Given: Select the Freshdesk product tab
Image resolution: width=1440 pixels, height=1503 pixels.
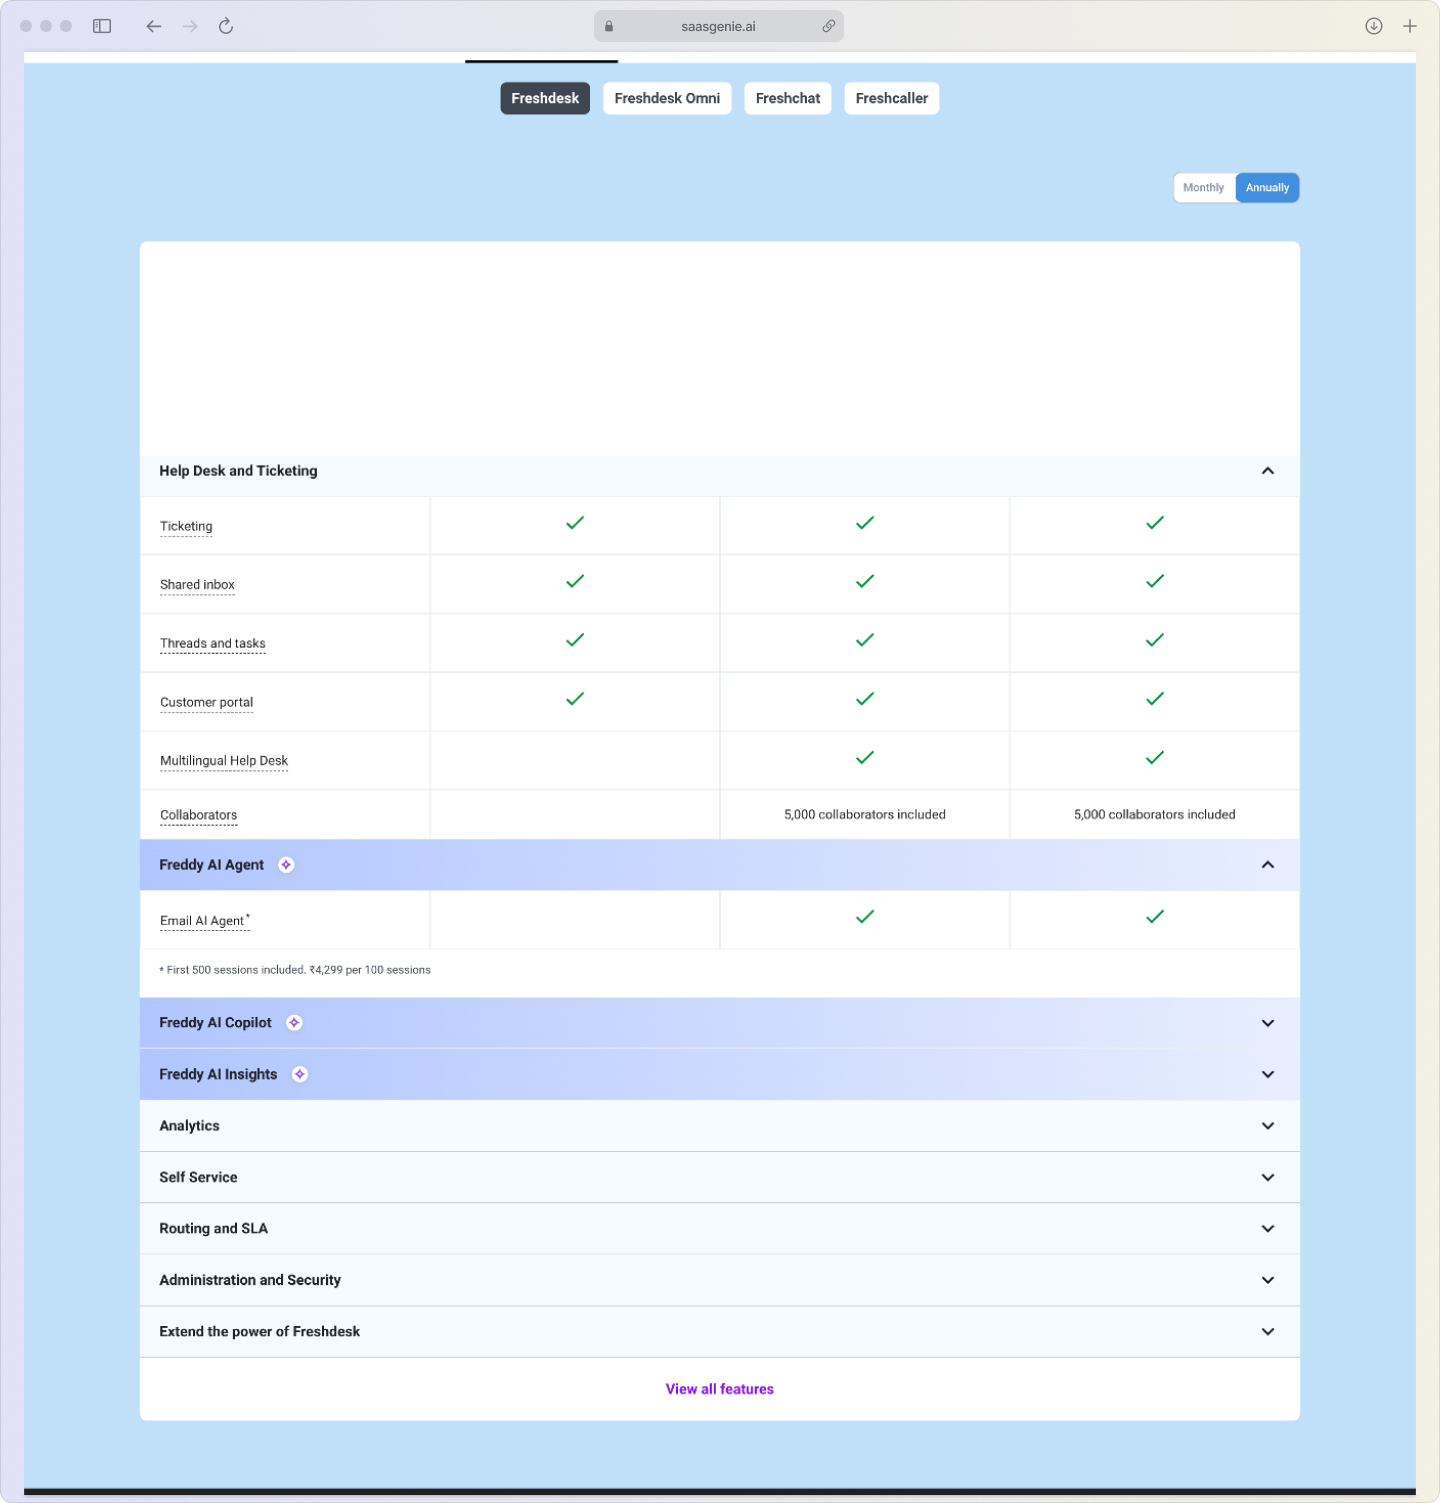Looking at the screenshot, I should click(x=545, y=98).
